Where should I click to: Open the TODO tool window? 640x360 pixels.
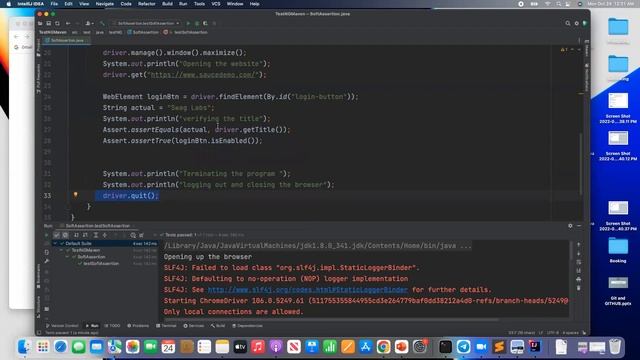(112, 326)
